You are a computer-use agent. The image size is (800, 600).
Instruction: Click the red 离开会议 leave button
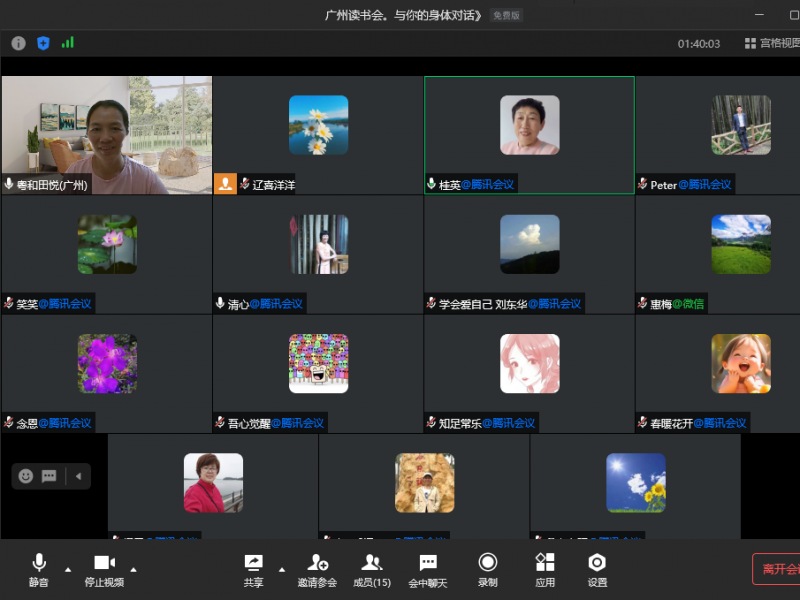[778, 569]
